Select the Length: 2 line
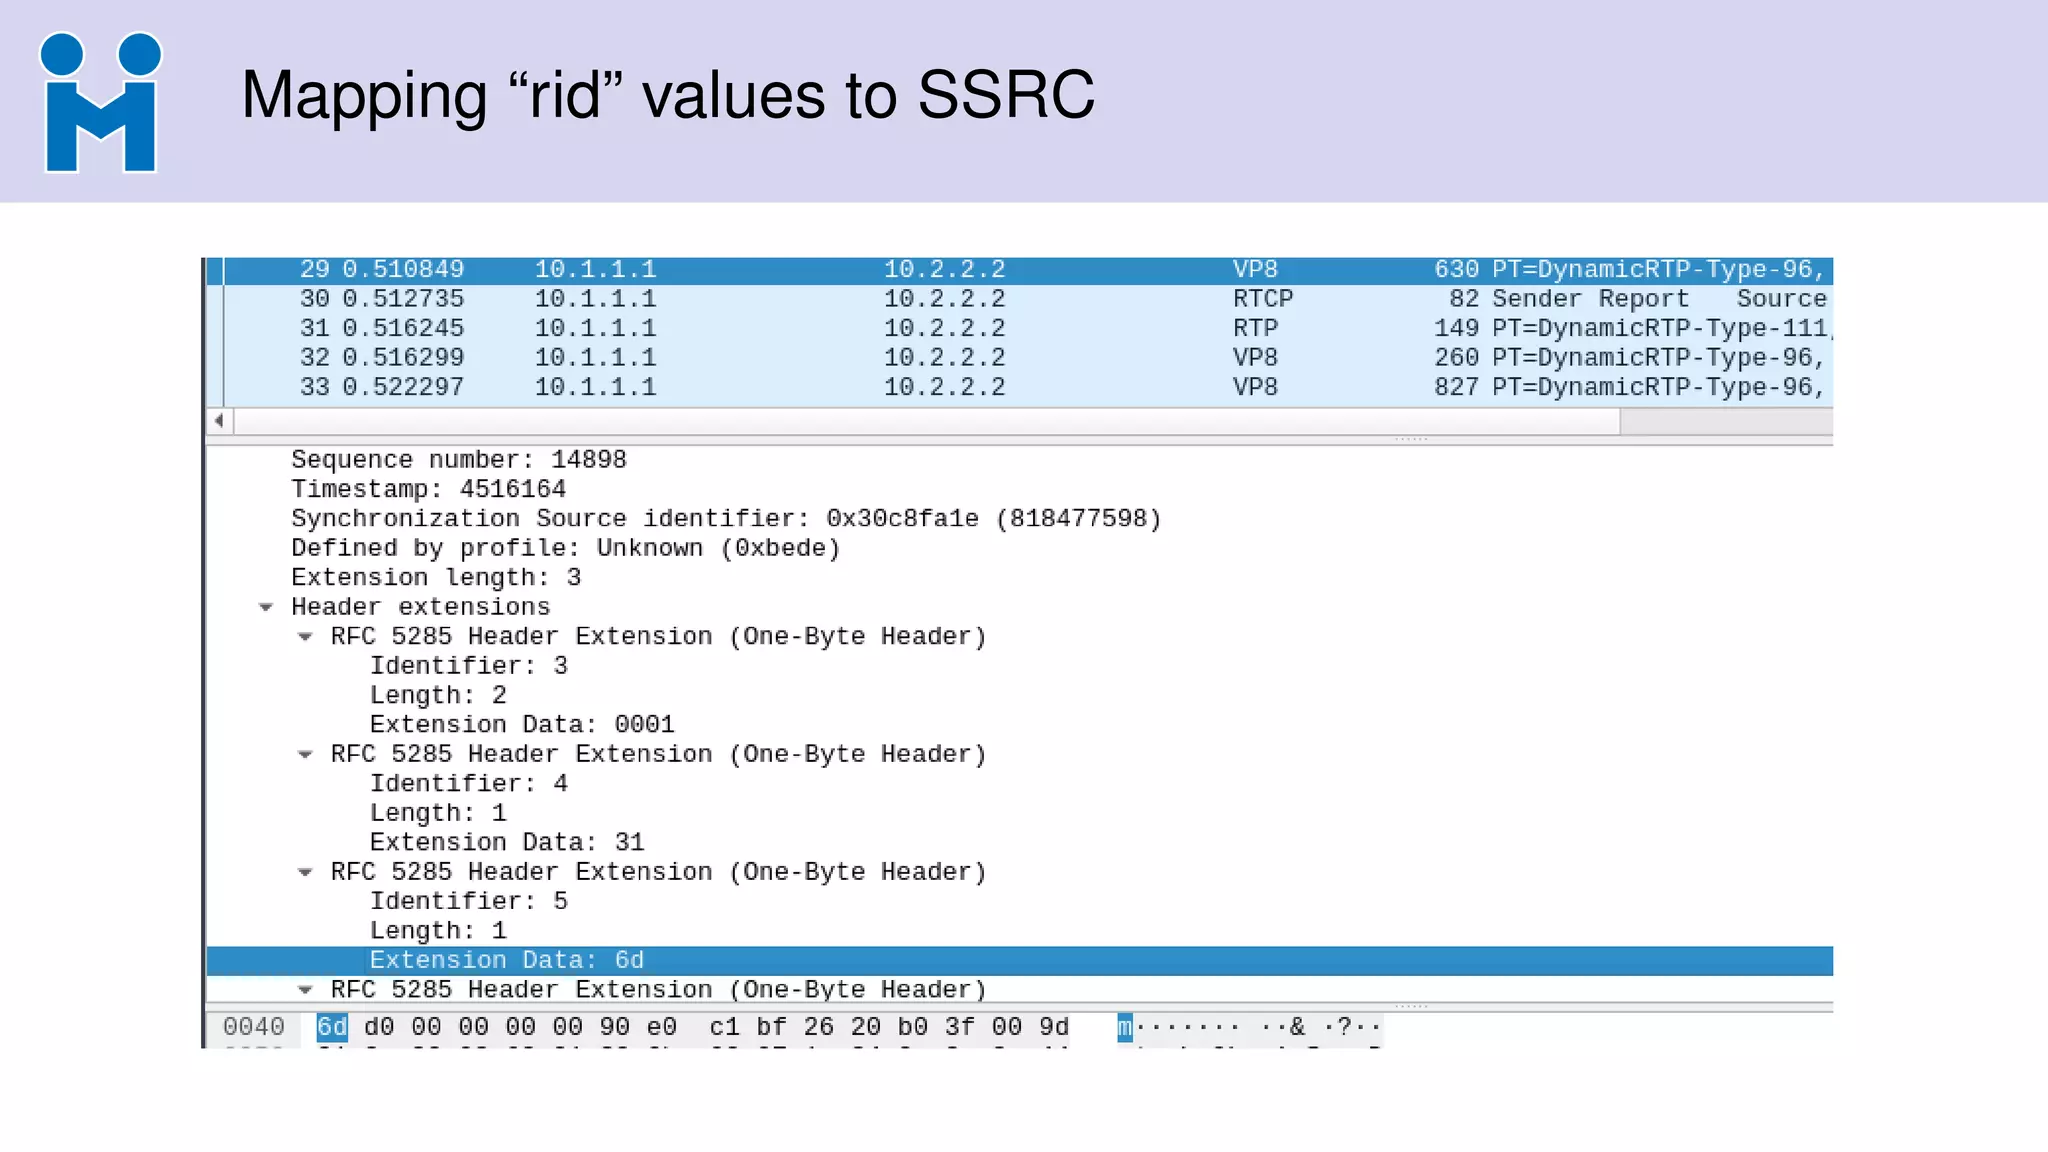2048x1152 pixels. pos(438,696)
